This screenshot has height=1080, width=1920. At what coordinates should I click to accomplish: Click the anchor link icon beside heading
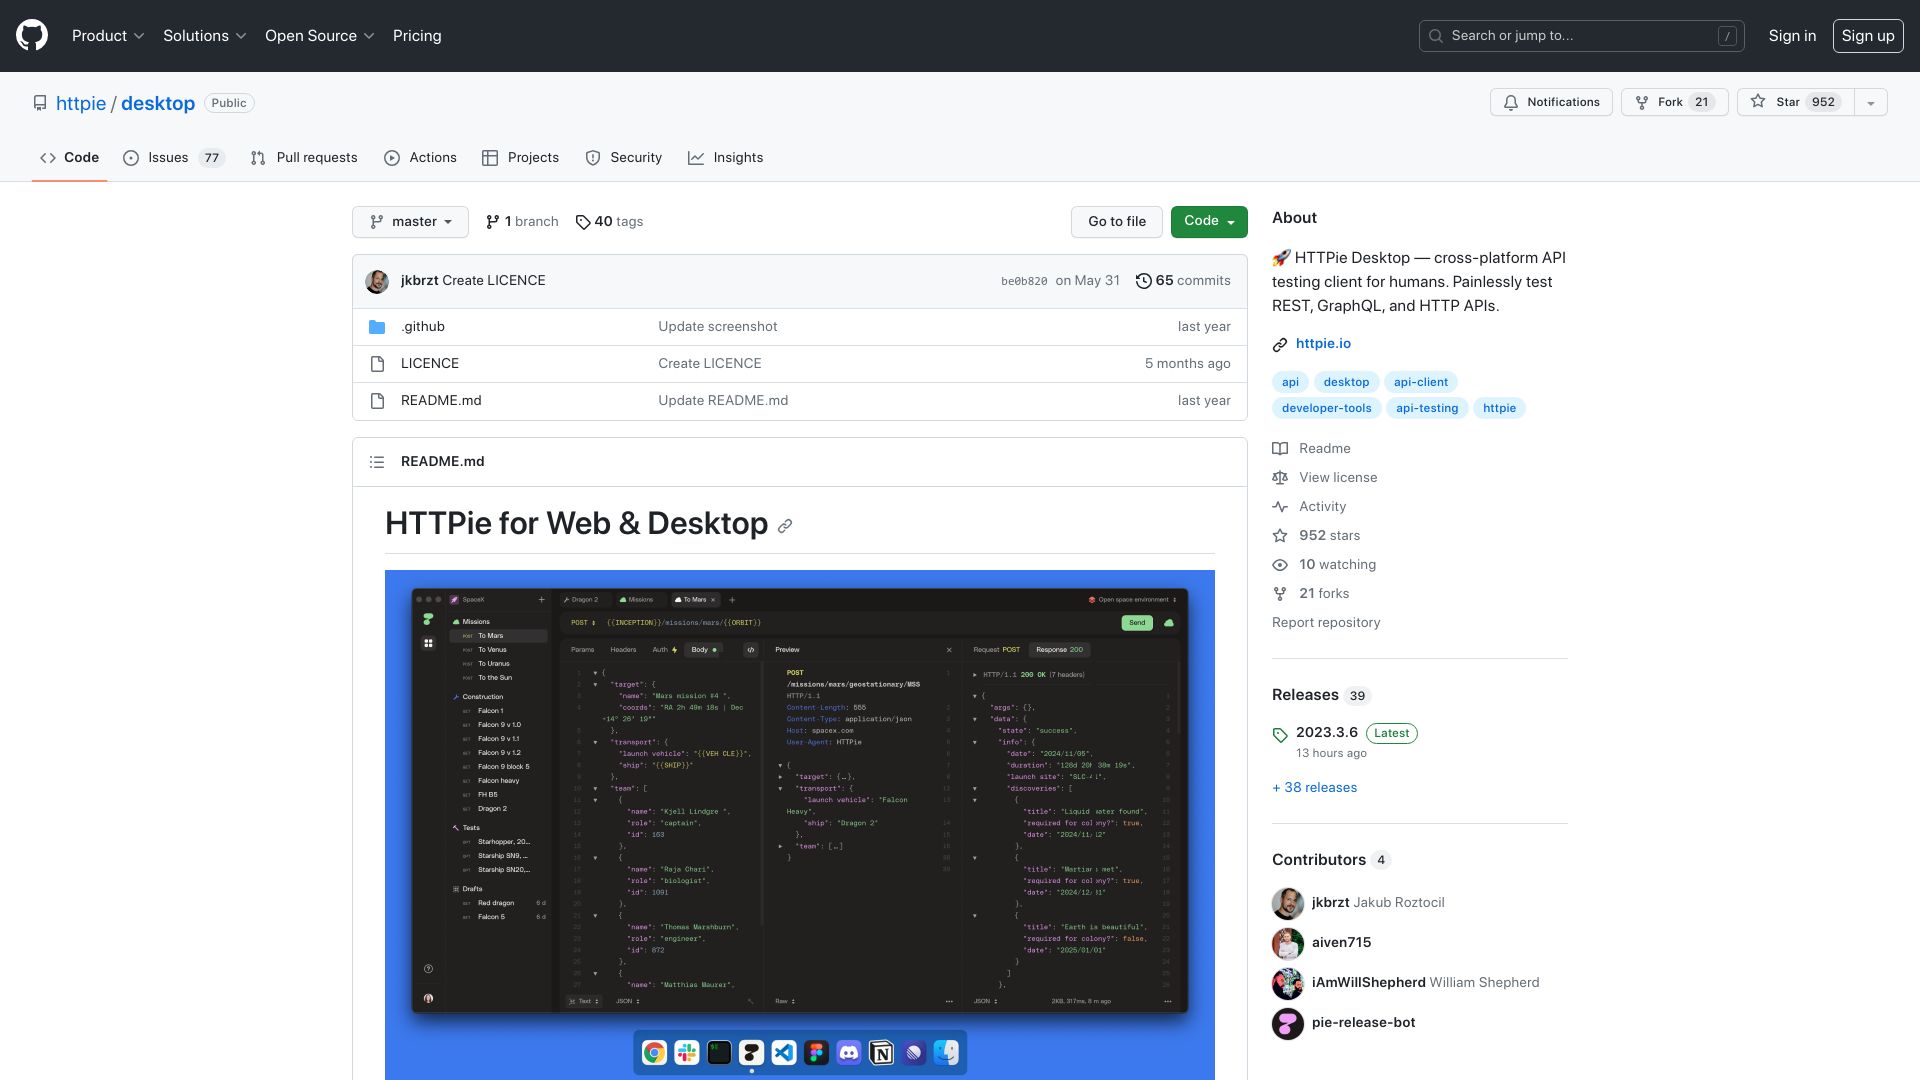(785, 526)
